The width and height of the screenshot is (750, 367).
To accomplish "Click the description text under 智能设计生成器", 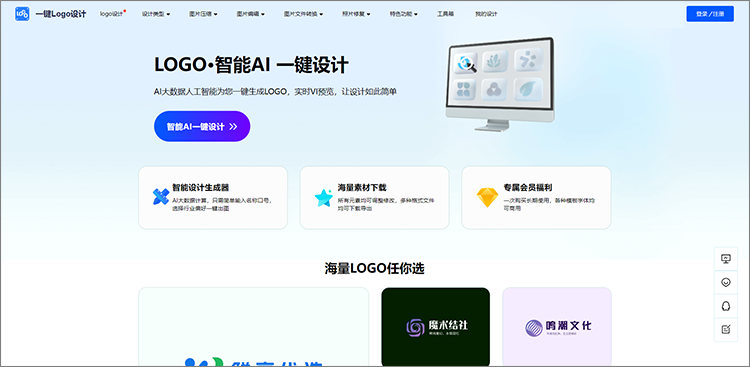I will tap(222, 205).
